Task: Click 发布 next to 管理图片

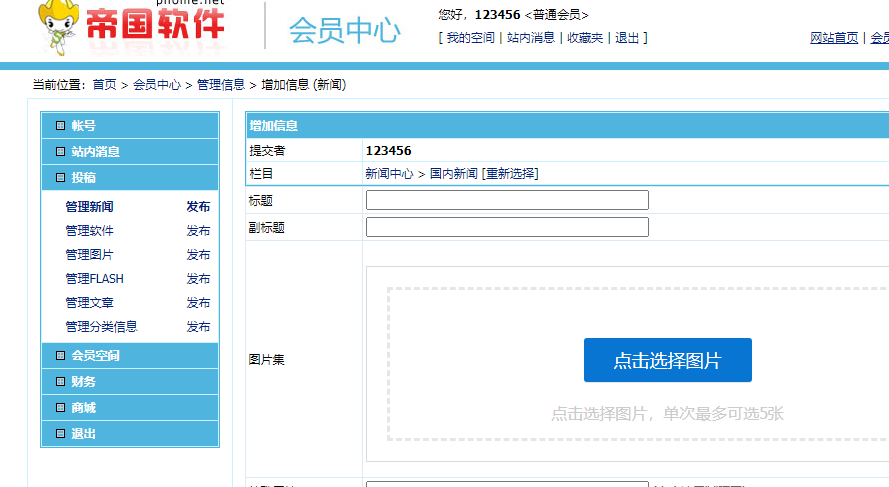Action: click(198, 255)
